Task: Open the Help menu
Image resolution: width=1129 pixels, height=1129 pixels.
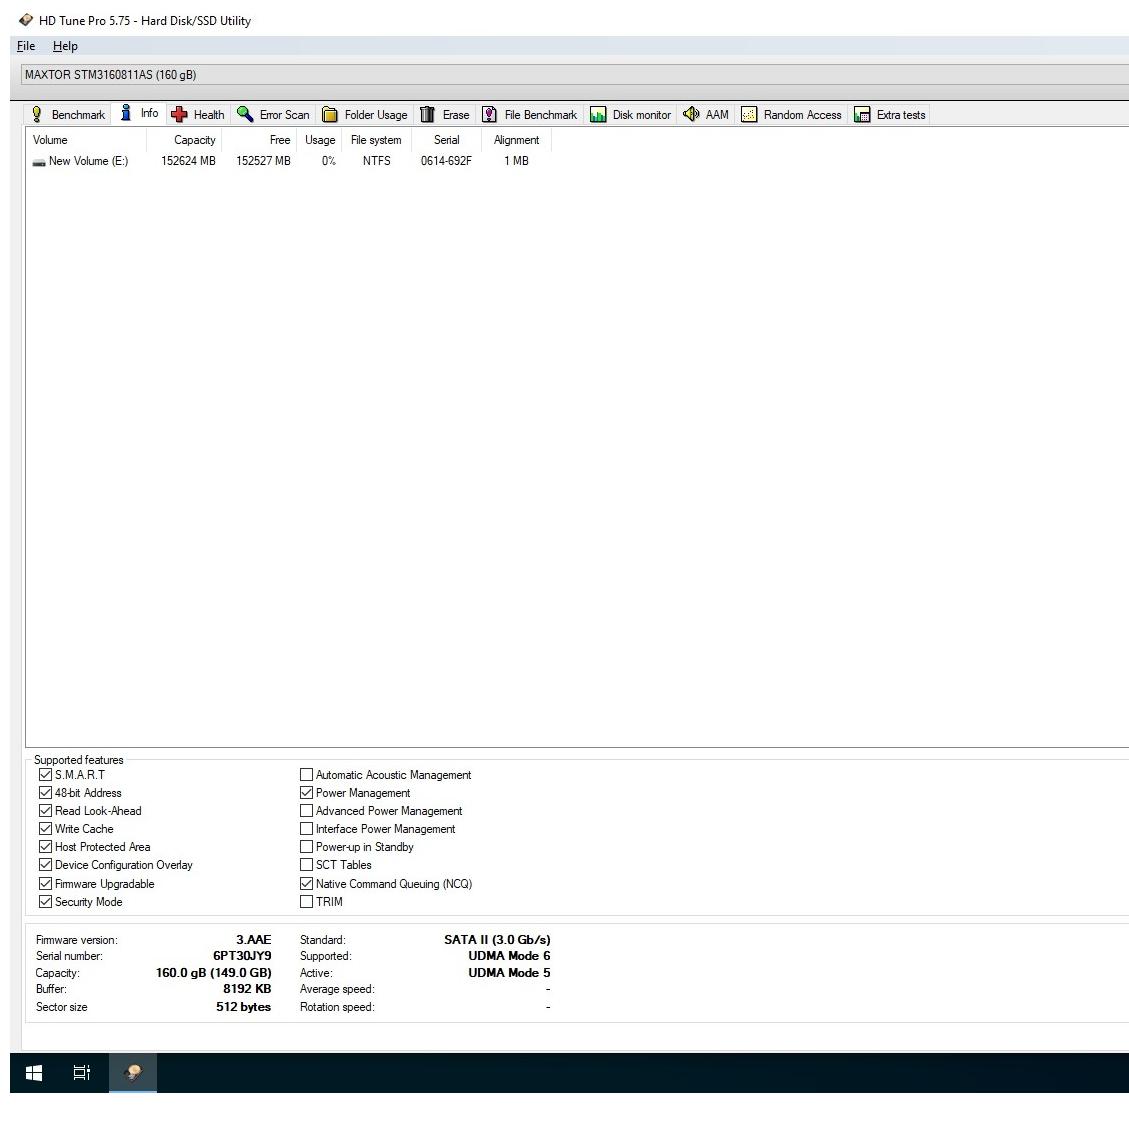Action: pos(65,46)
